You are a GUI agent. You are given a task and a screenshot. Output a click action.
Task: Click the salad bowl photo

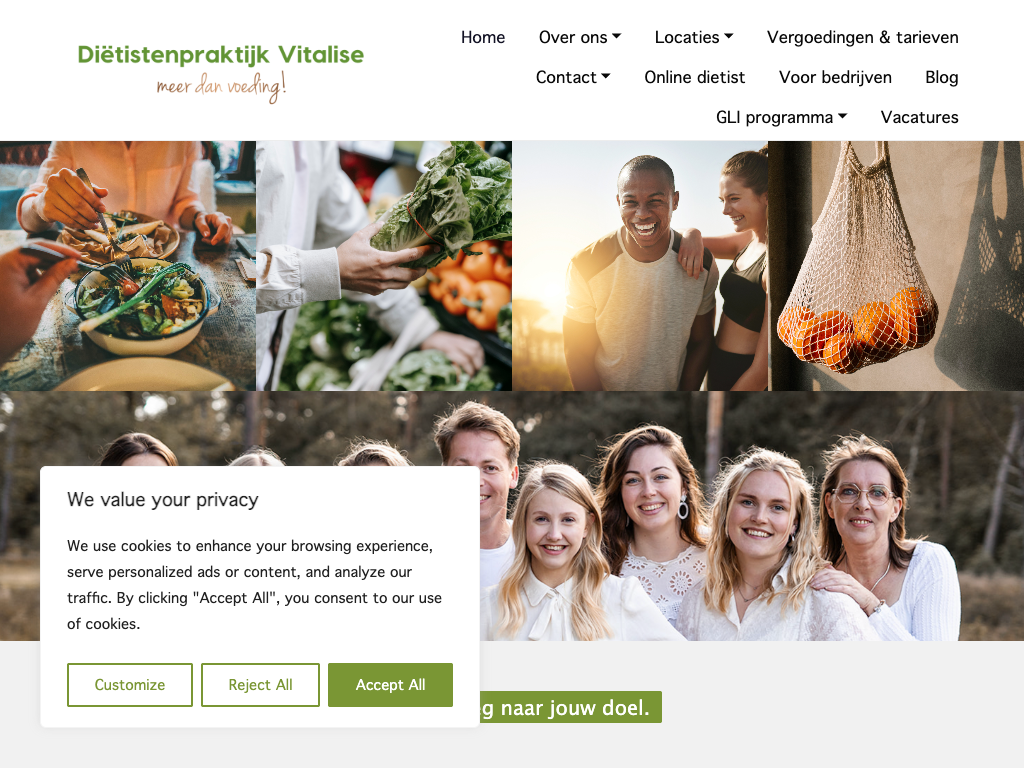pos(128,266)
